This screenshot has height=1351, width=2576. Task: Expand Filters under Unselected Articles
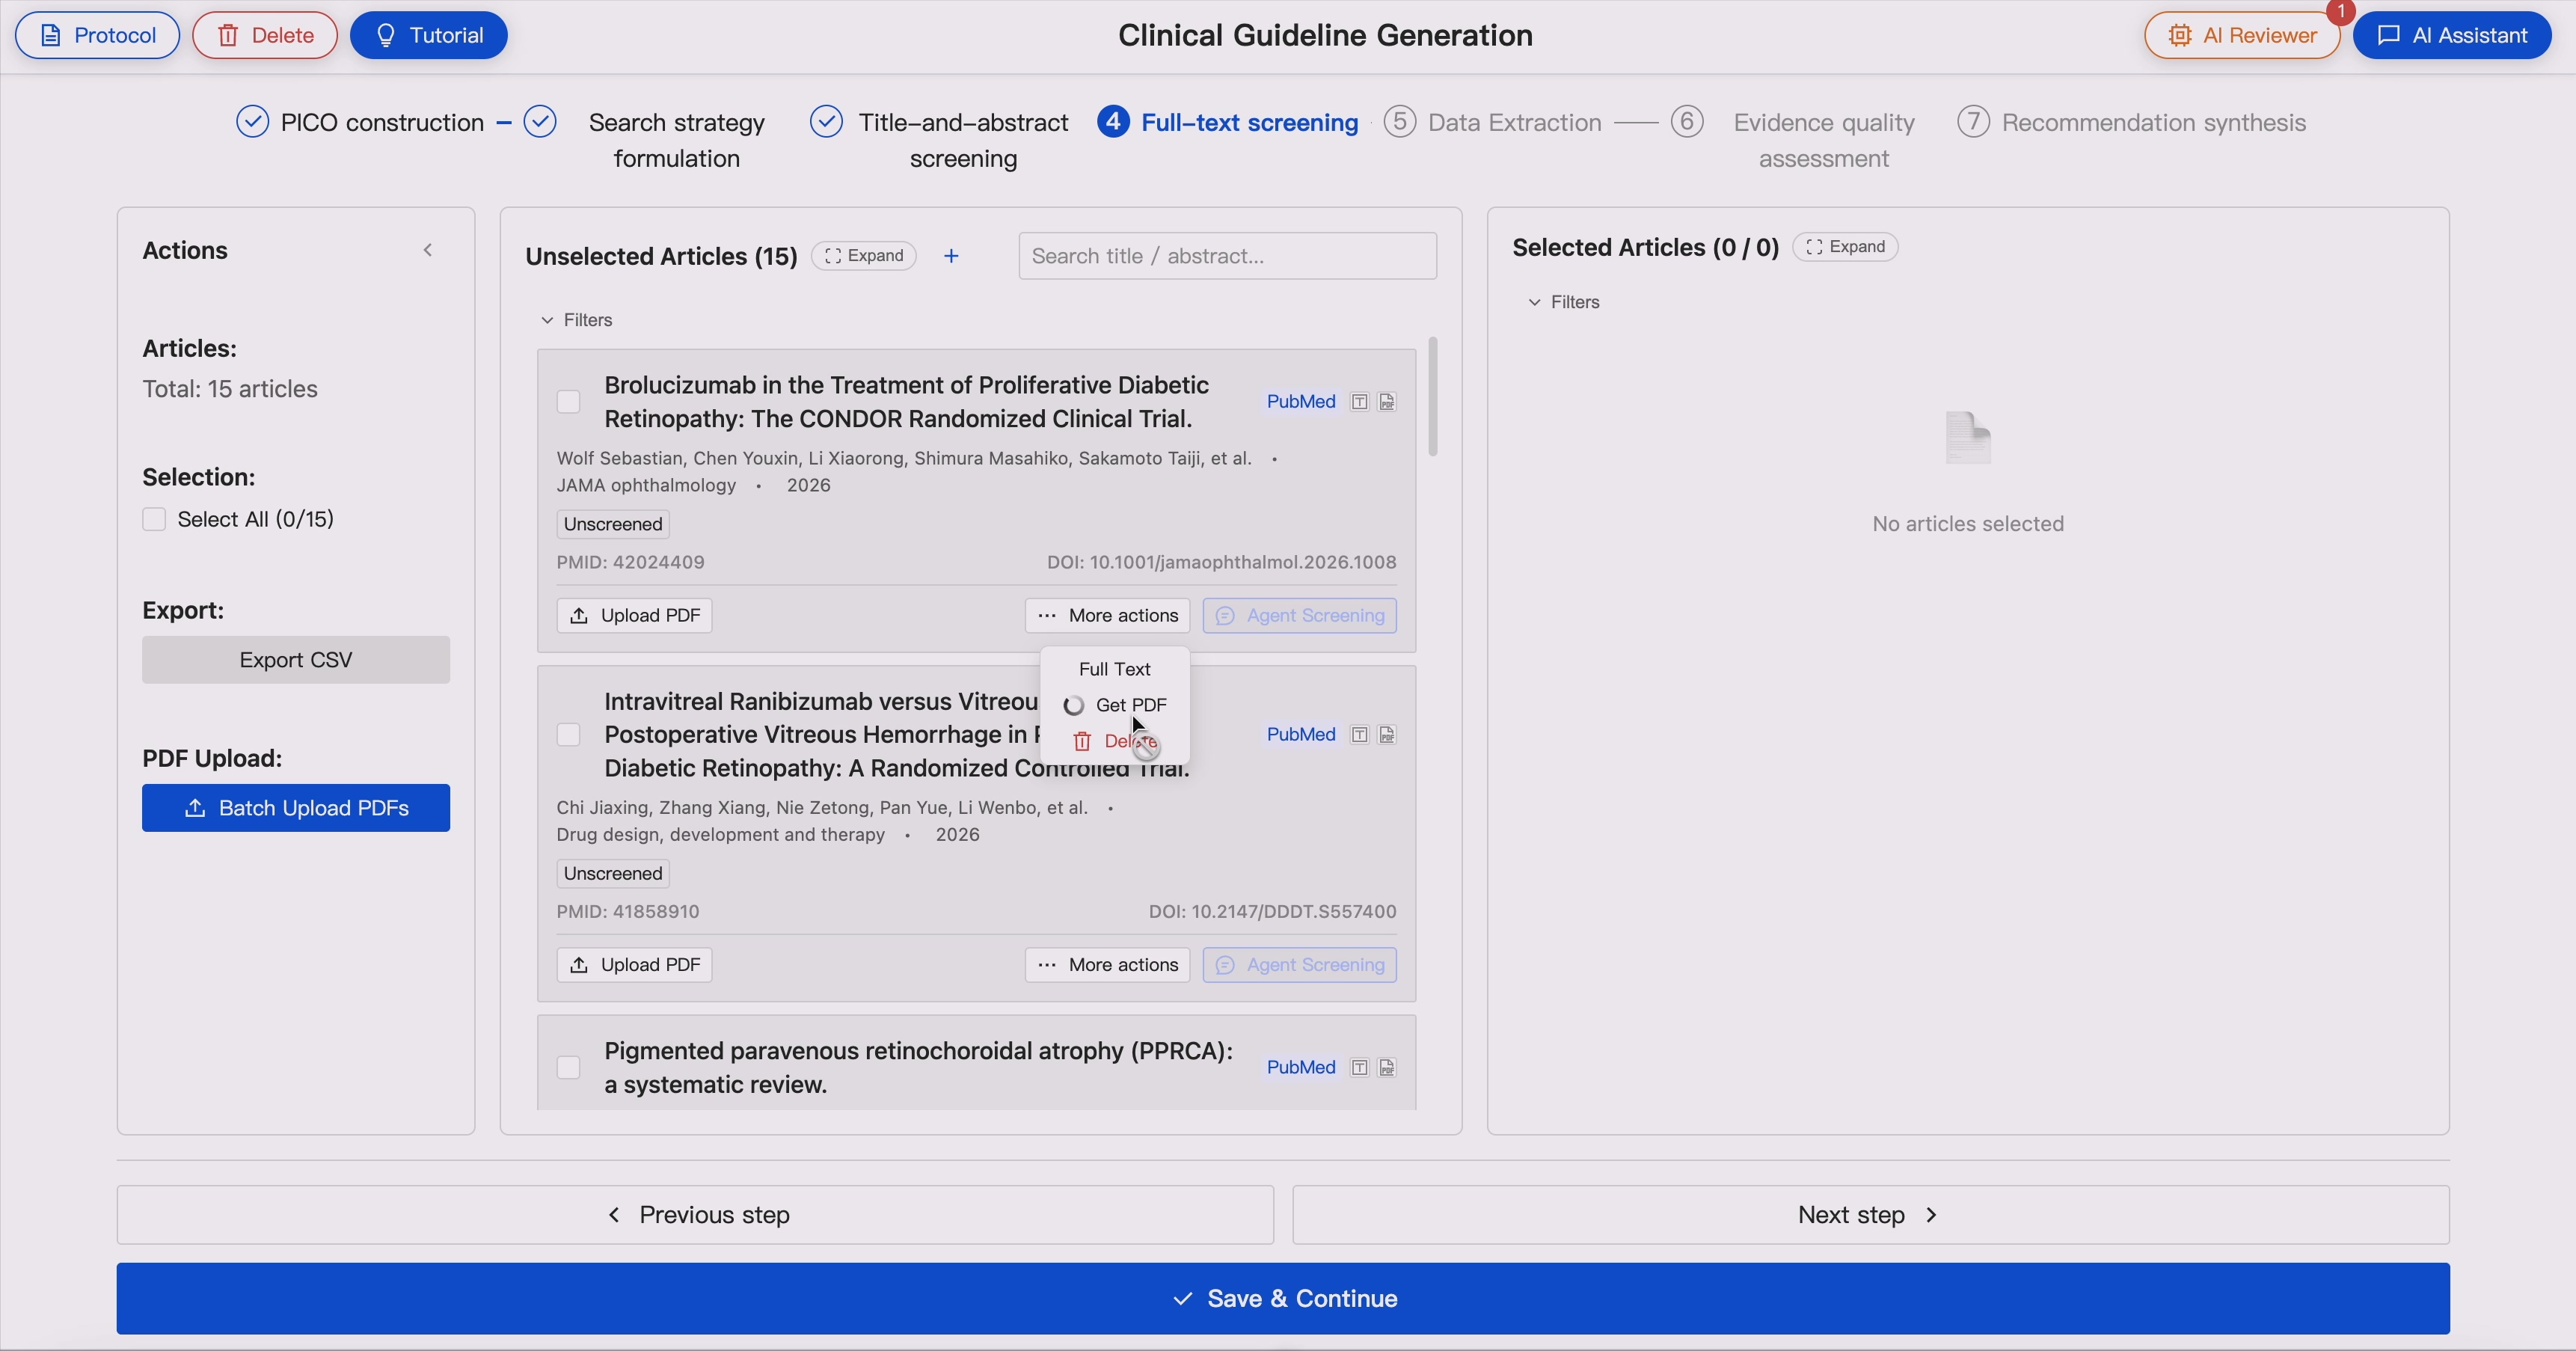pos(576,320)
